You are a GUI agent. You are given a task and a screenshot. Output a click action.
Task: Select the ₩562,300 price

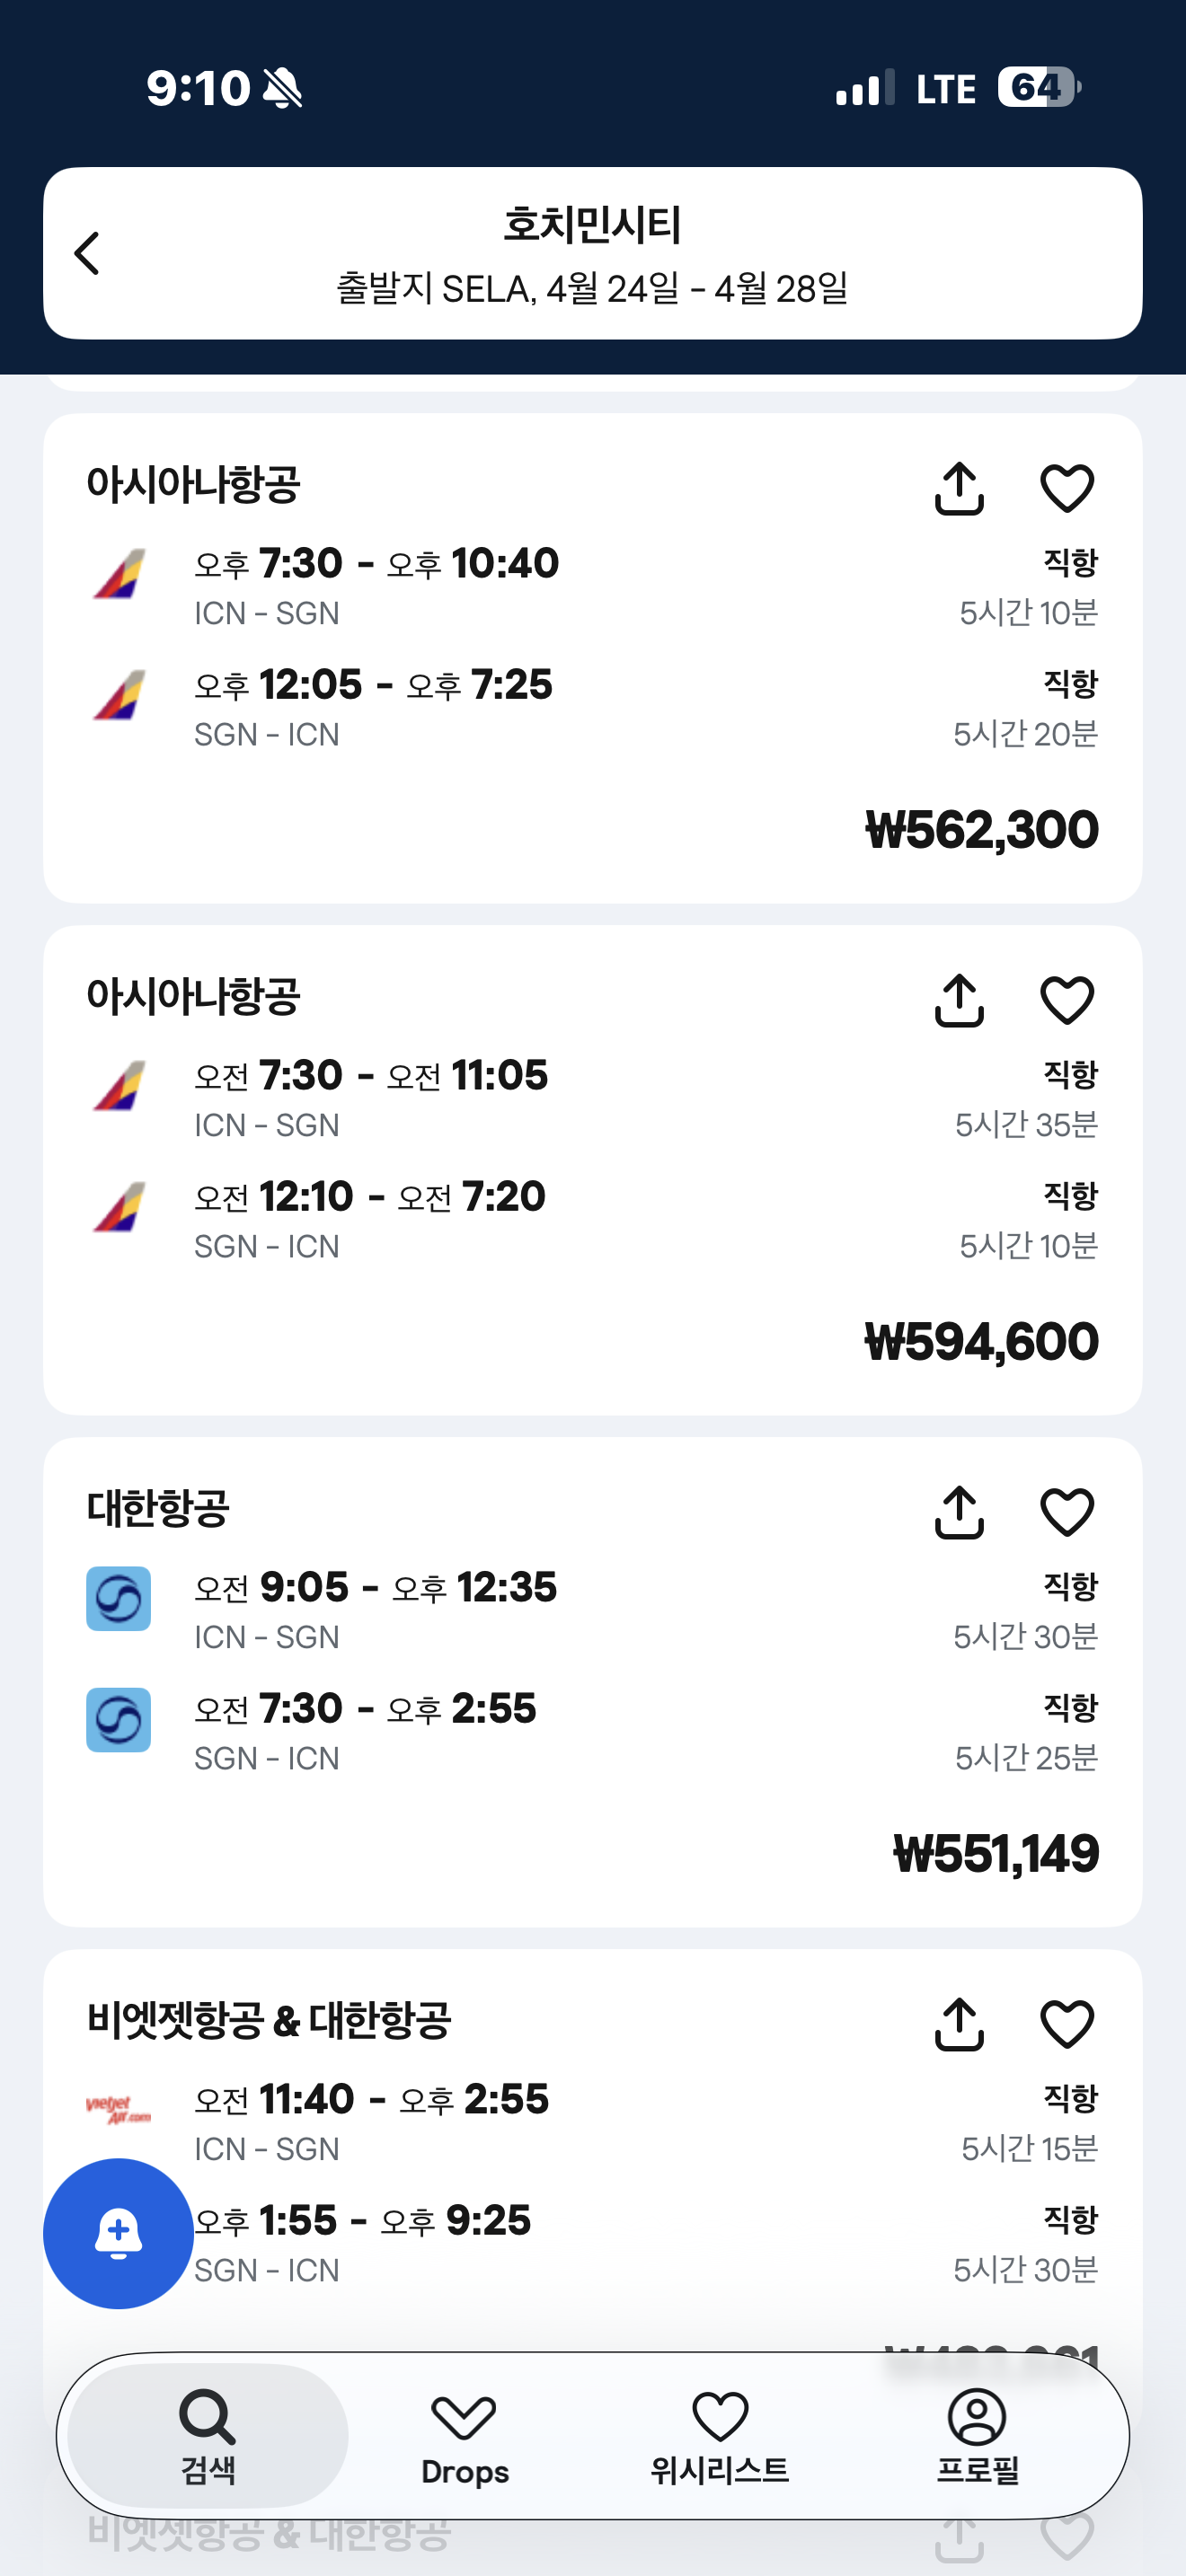[x=981, y=830]
